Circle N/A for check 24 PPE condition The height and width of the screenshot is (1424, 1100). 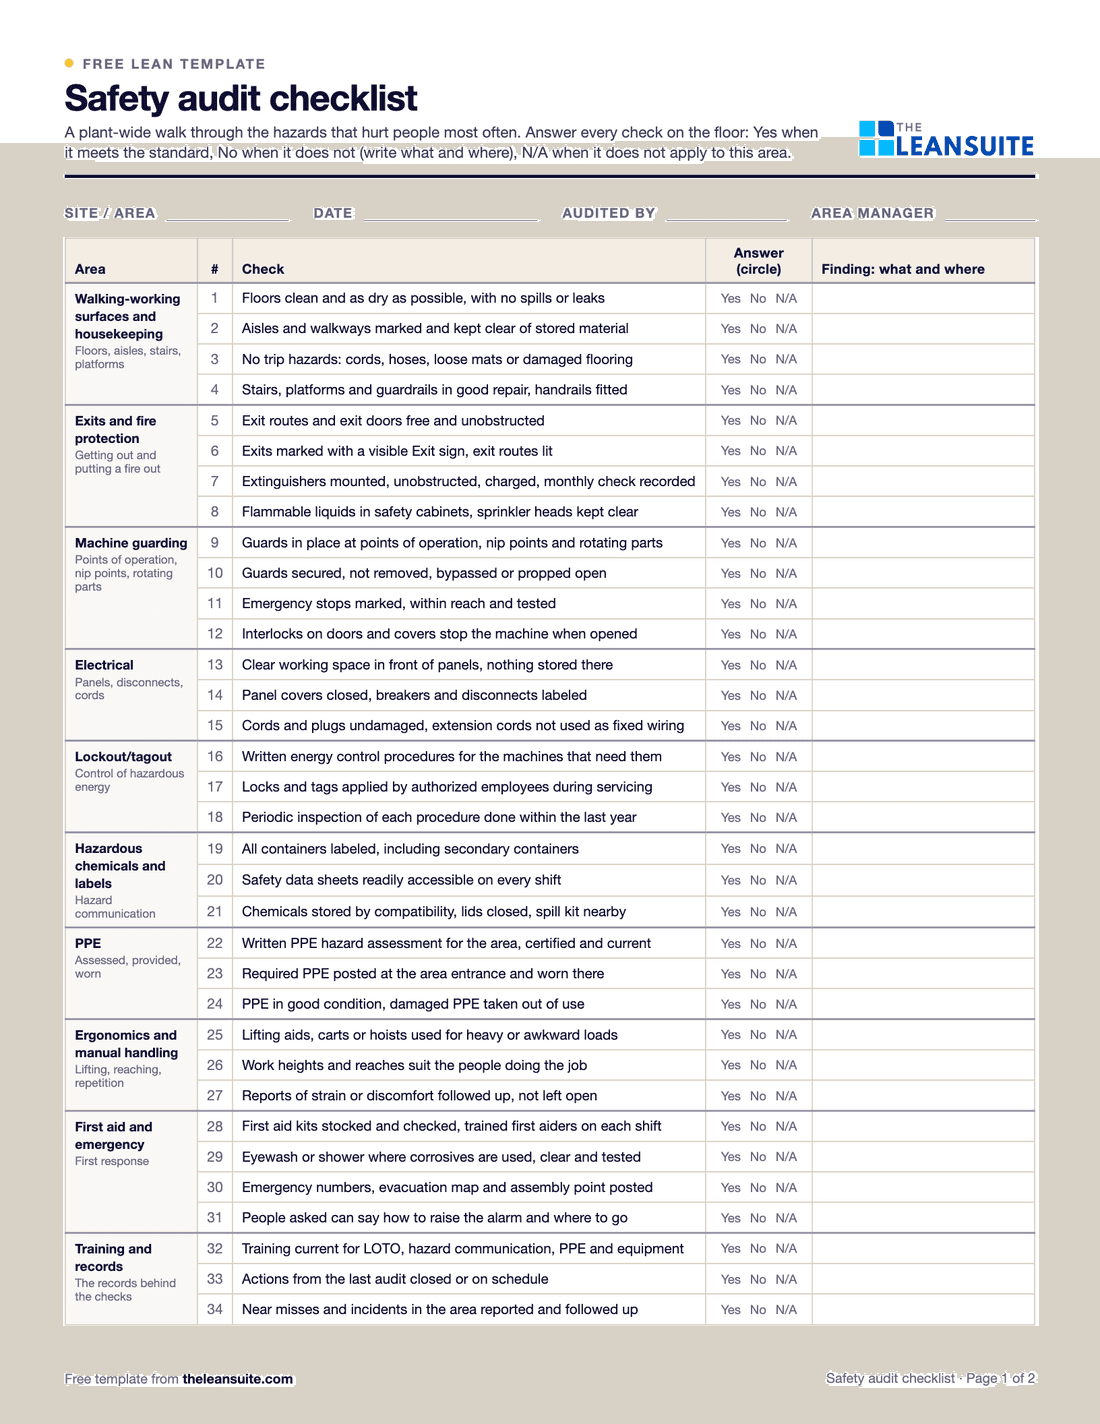tap(786, 1004)
